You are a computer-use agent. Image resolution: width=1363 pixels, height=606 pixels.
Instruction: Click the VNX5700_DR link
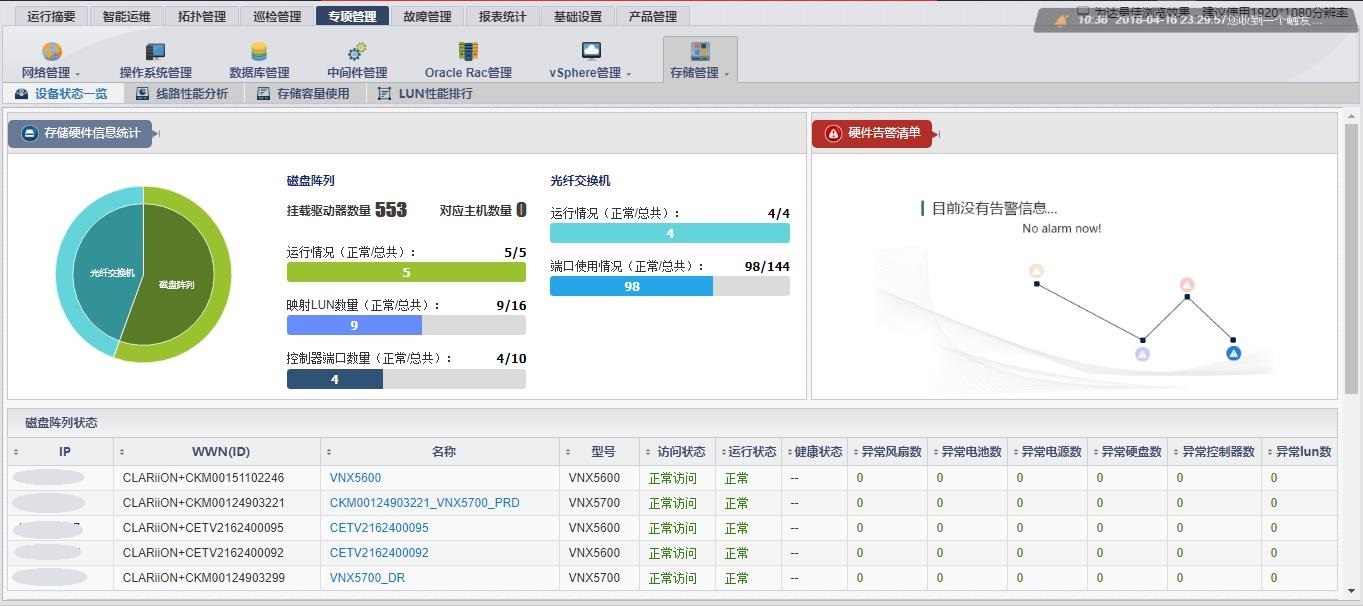tap(366, 578)
